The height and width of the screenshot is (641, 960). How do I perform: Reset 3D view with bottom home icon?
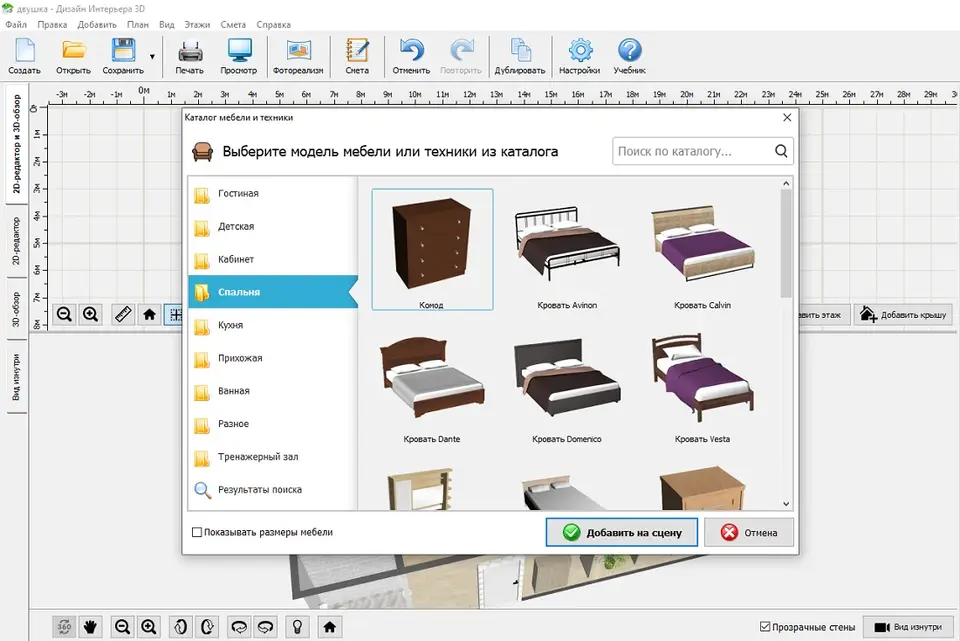click(329, 627)
